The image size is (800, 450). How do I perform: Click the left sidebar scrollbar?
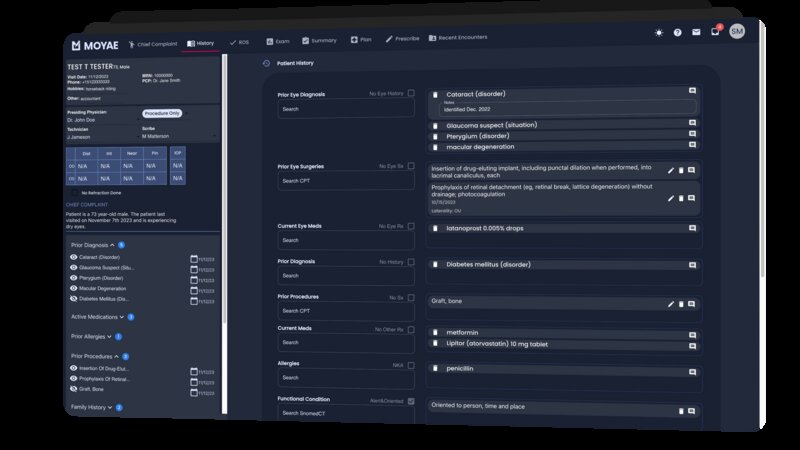pos(224,189)
